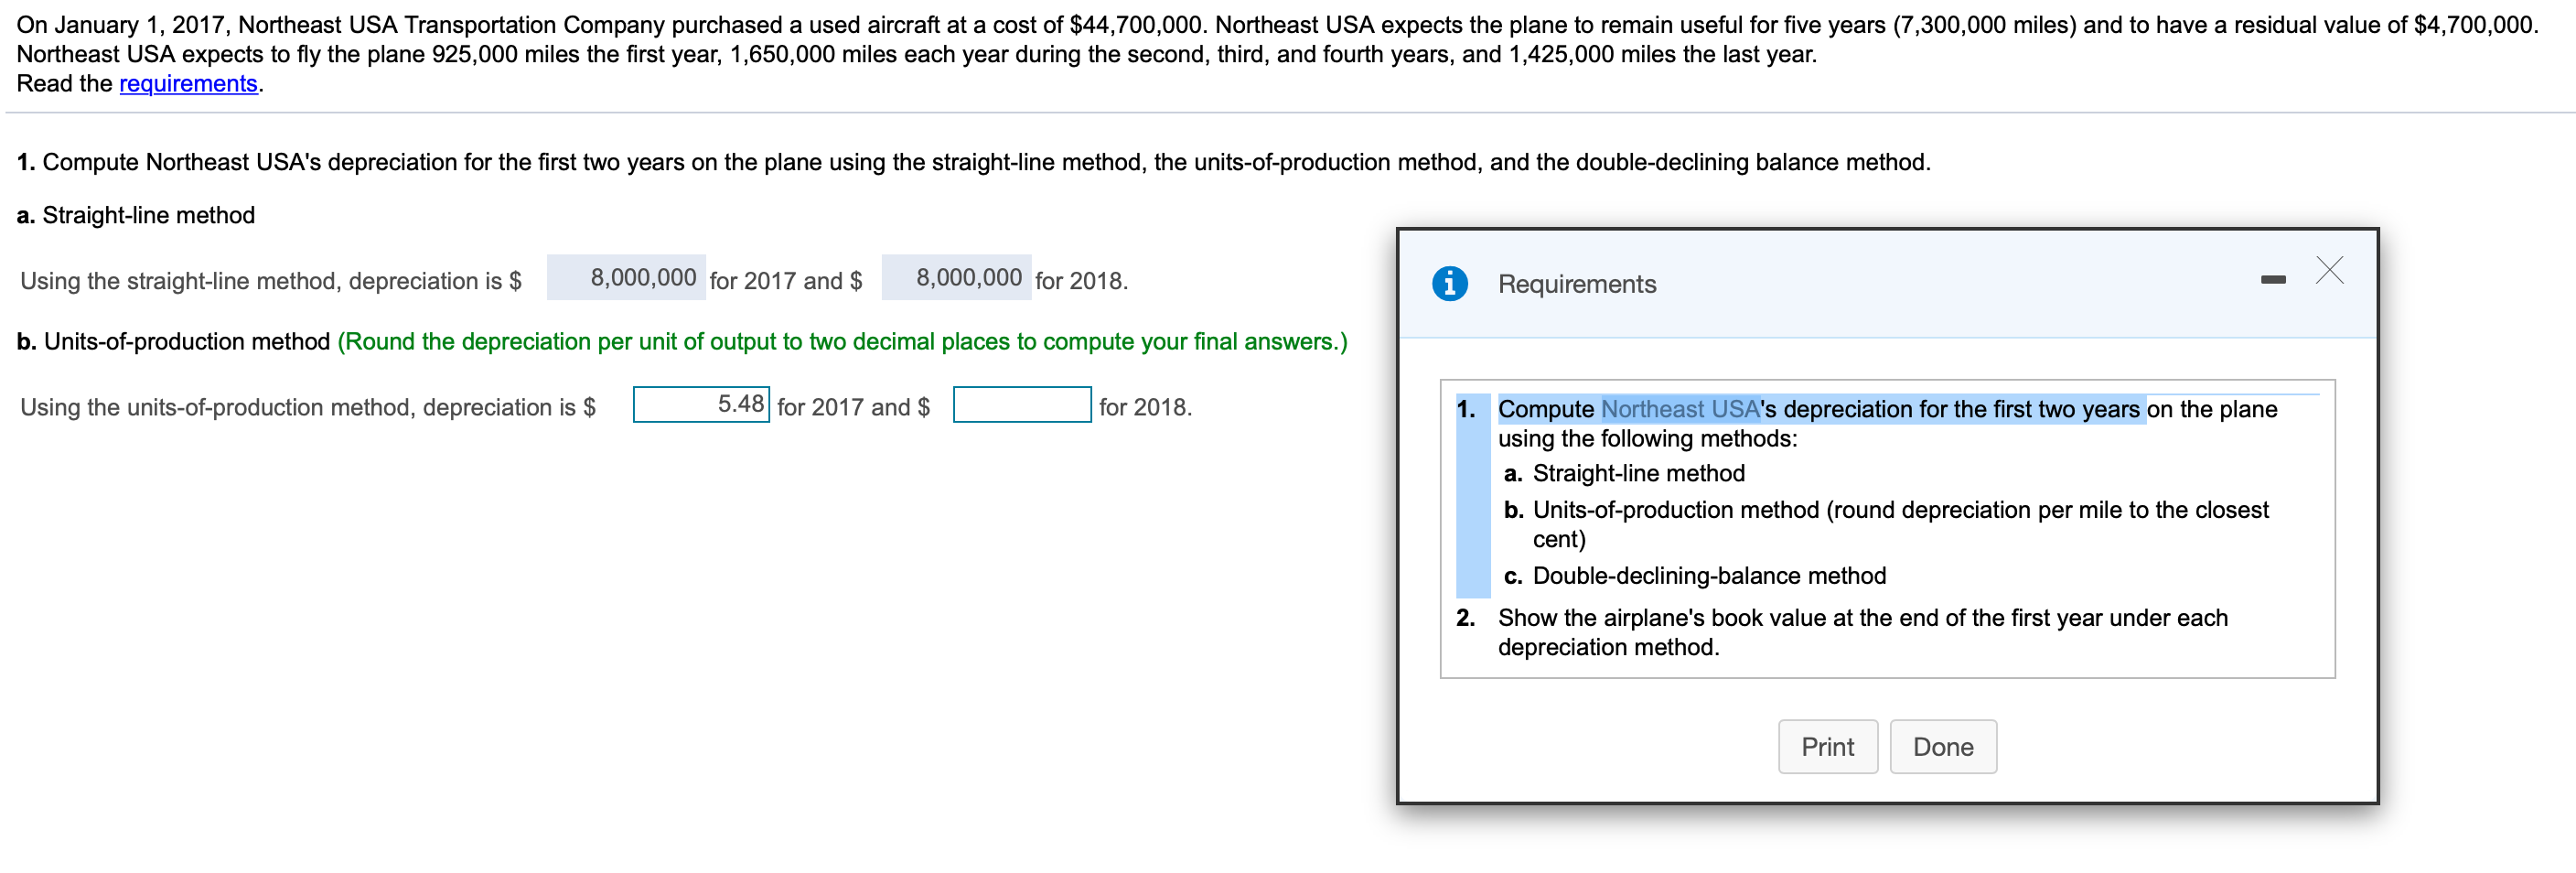
Task: Close the Requirements dialog with the X
Action: (2330, 270)
